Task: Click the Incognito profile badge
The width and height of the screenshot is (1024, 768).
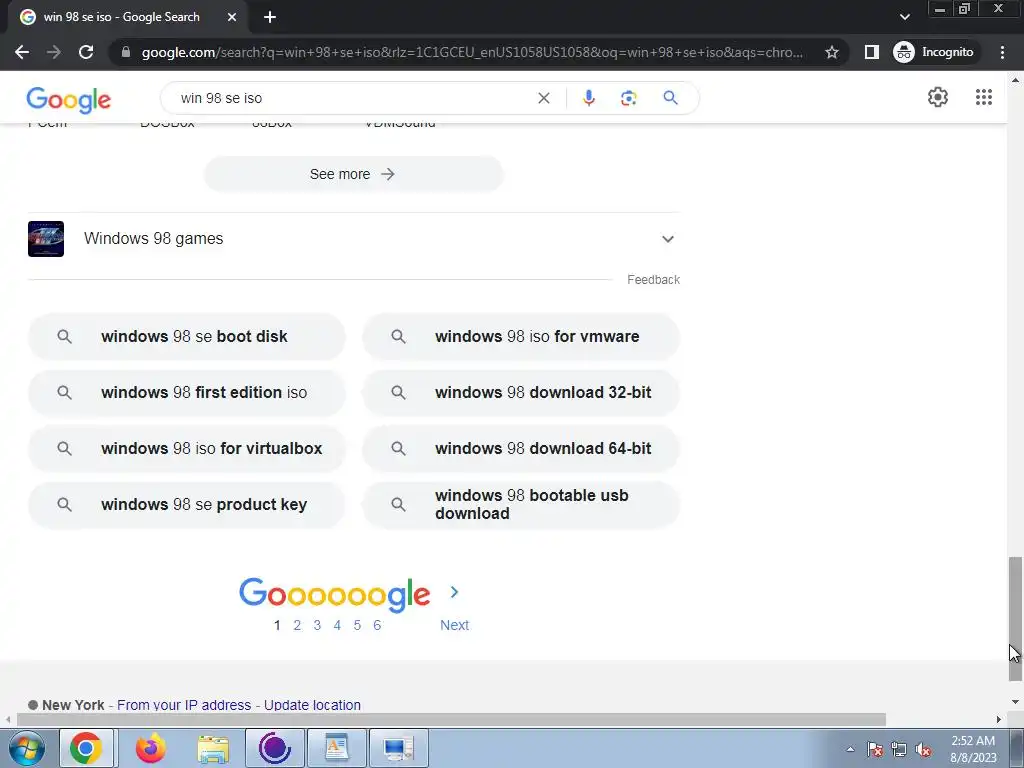Action: coord(935,52)
